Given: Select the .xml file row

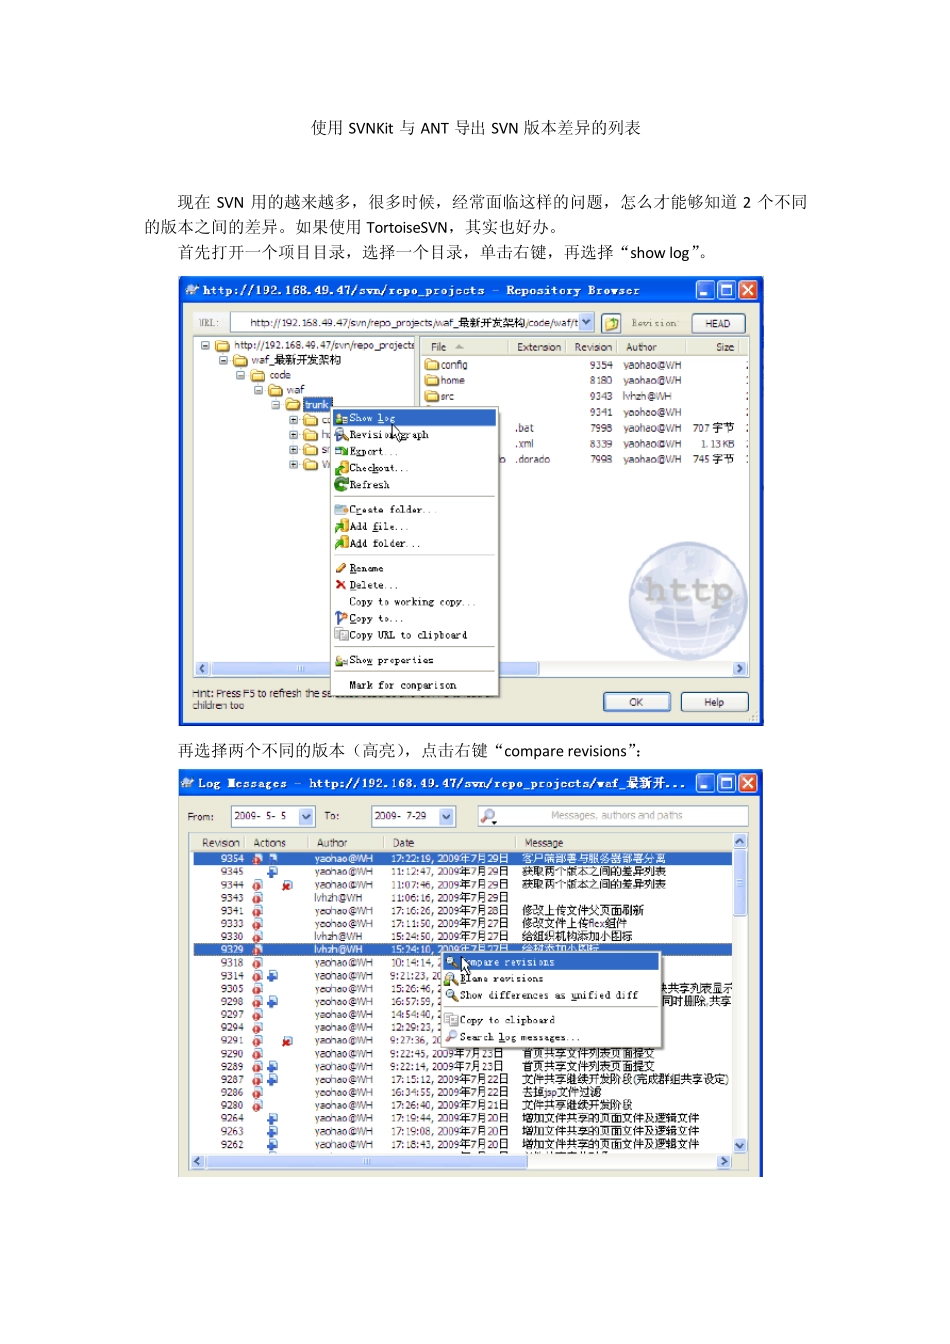Looking at the screenshot, I should (x=585, y=443).
